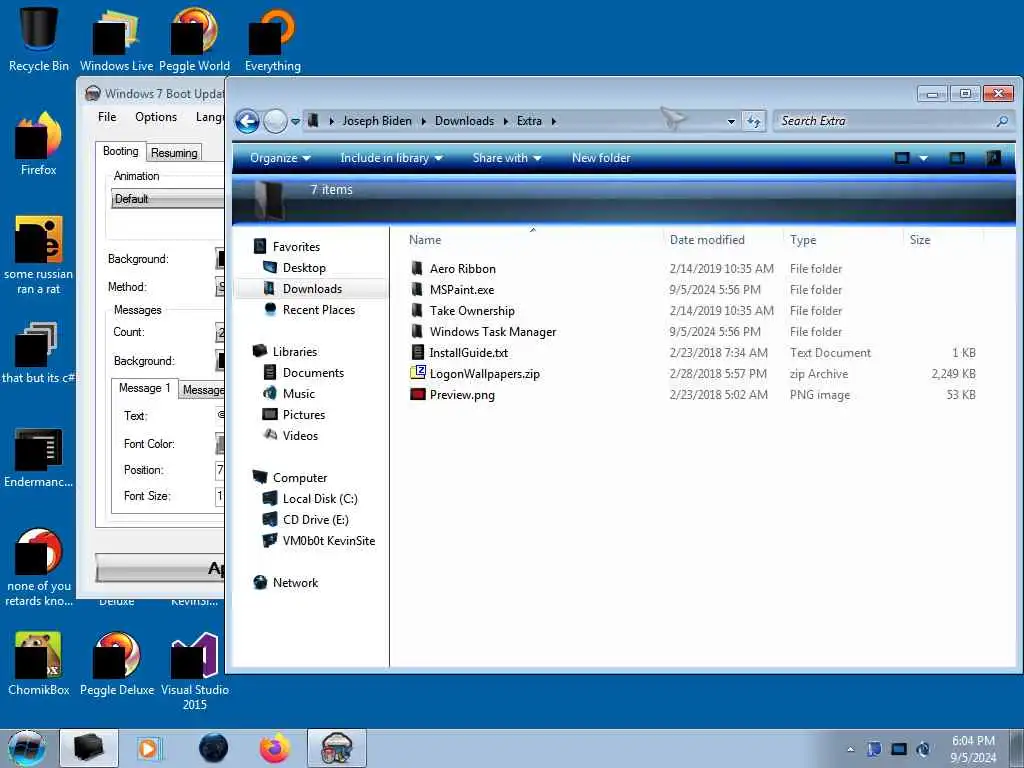This screenshot has width=1024, height=768.
Task: Open Recycle Bin desktop icon
Action: tap(39, 38)
